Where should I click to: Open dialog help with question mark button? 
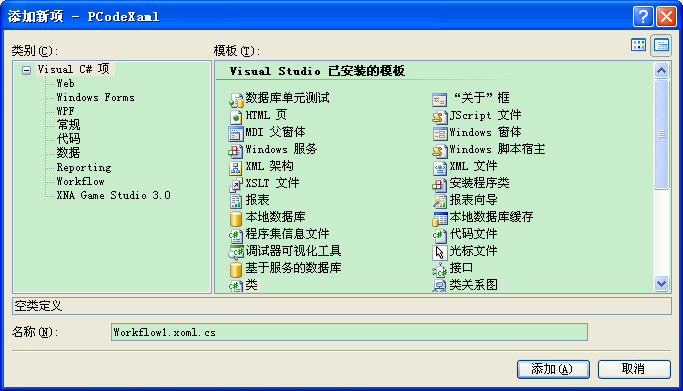(643, 17)
